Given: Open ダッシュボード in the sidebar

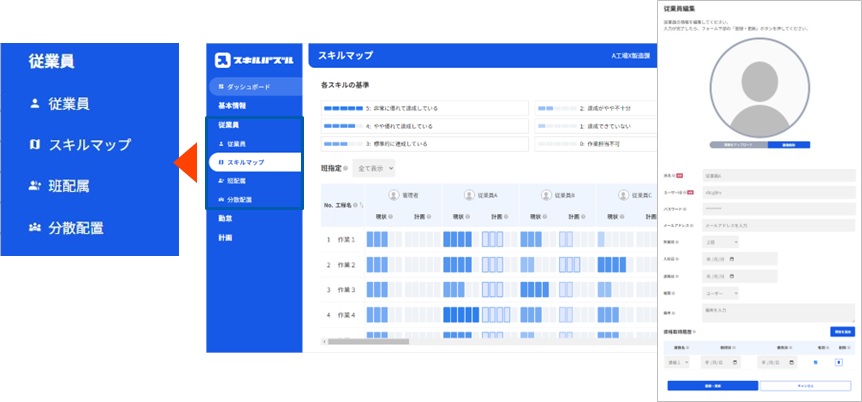Looking at the screenshot, I should (255, 87).
